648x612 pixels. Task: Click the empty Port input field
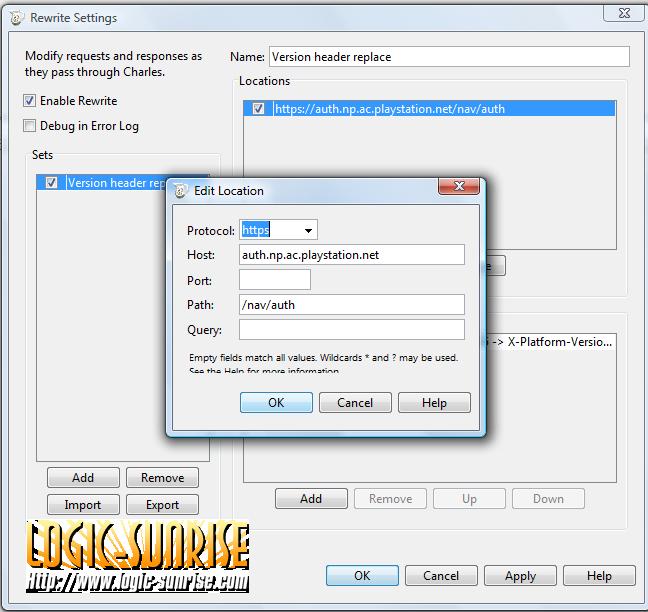click(275, 280)
